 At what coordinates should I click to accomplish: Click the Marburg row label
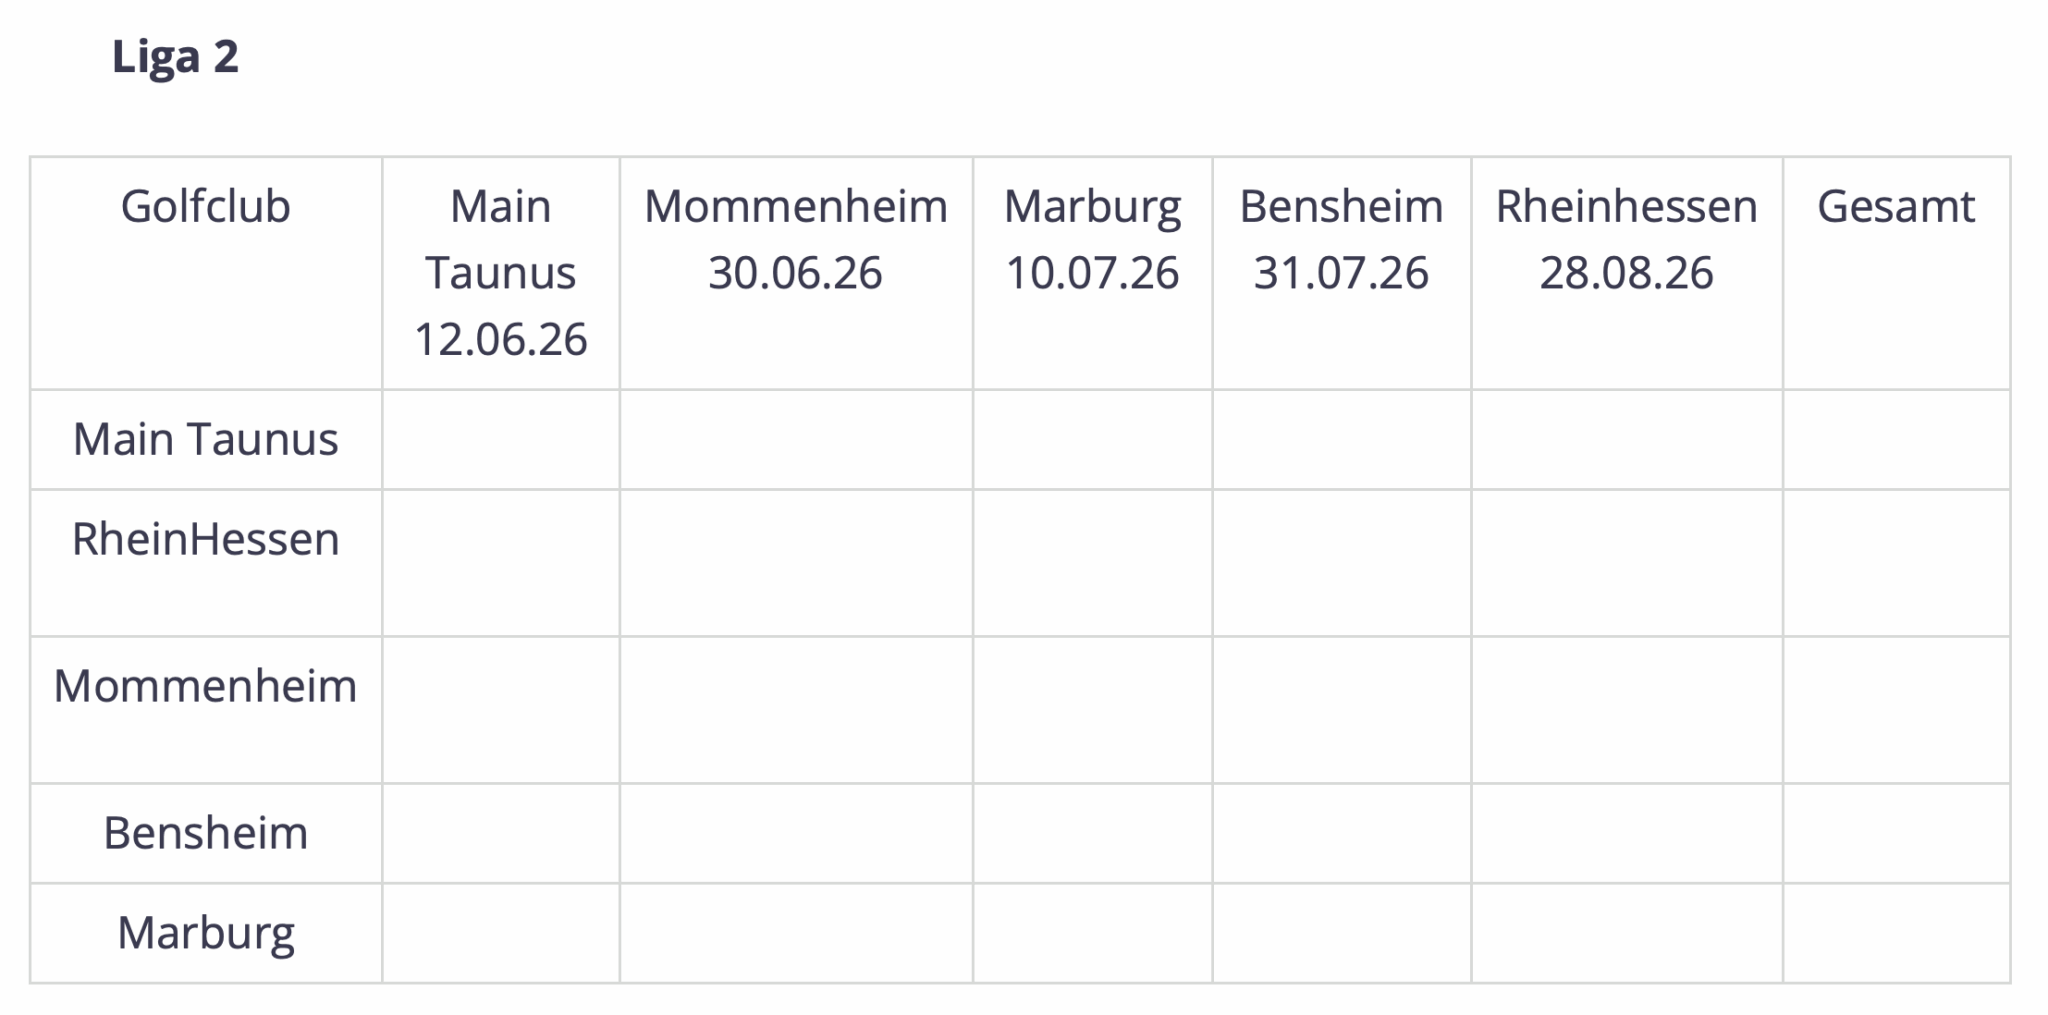tap(205, 933)
